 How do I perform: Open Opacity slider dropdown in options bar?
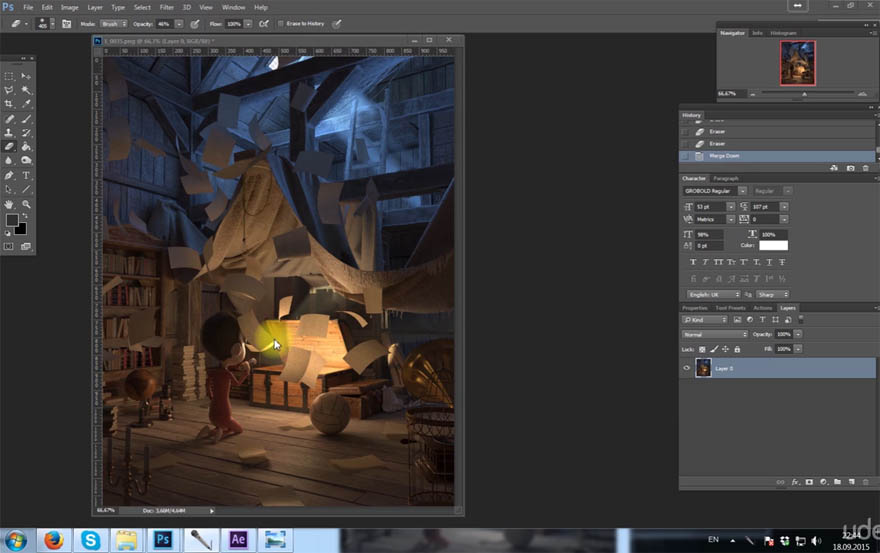179,24
